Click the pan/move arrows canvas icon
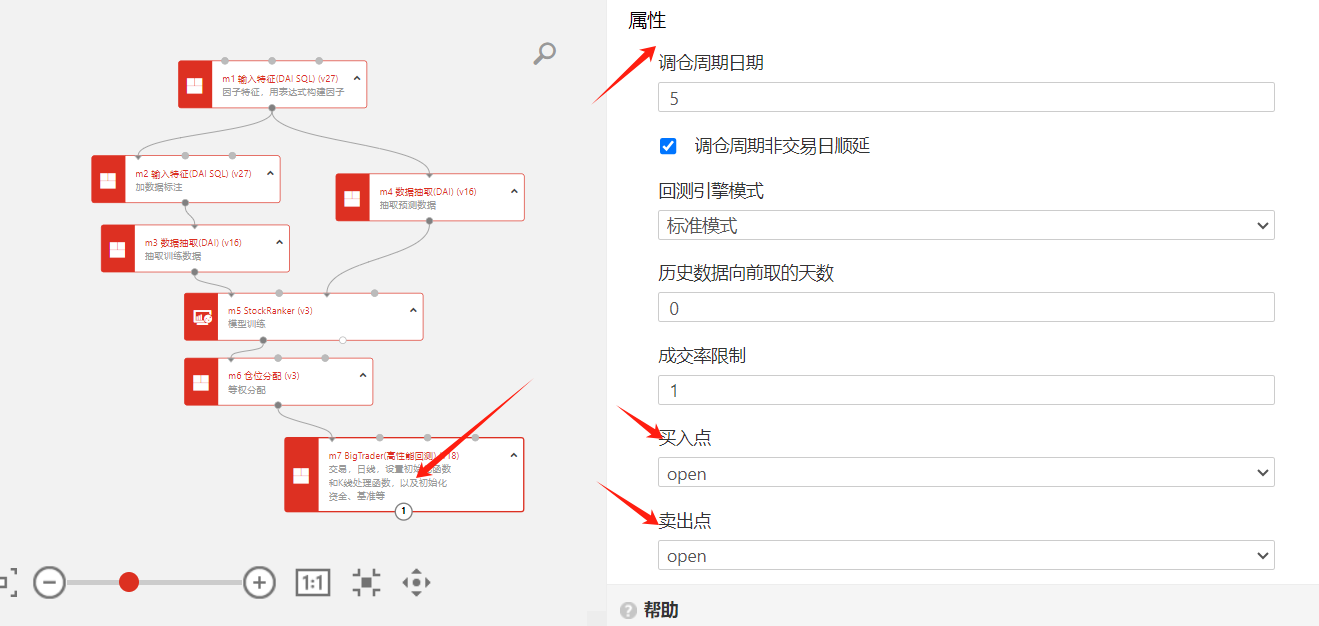The width and height of the screenshot is (1319, 626). coord(416,582)
